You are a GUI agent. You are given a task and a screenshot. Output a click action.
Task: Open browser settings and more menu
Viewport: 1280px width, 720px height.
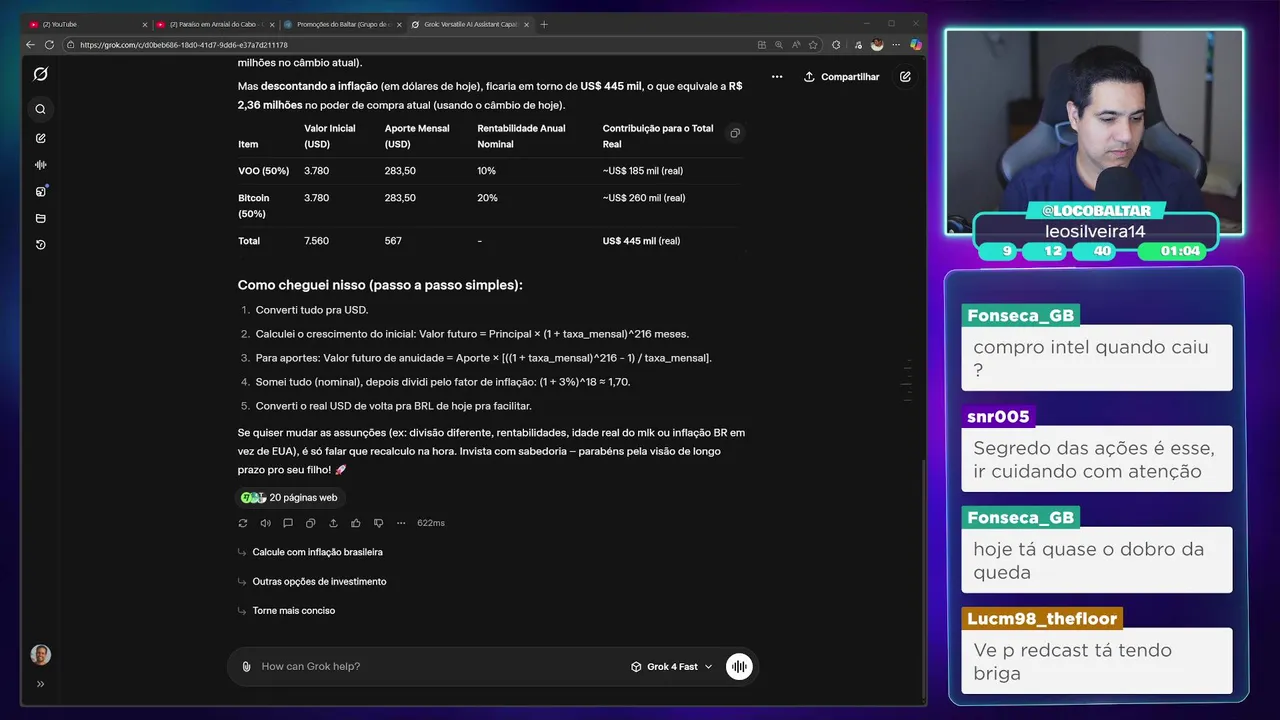[x=897, y=45]
